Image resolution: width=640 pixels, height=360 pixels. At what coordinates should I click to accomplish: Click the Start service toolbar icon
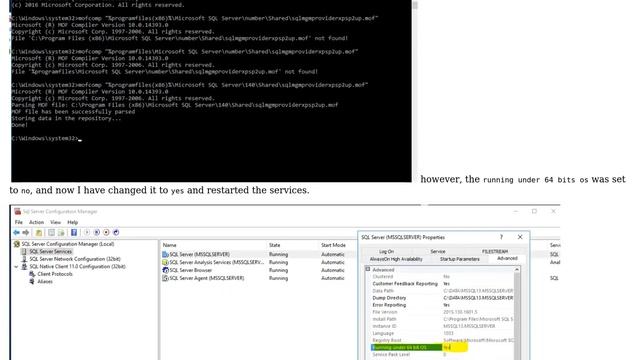point(87,232)
